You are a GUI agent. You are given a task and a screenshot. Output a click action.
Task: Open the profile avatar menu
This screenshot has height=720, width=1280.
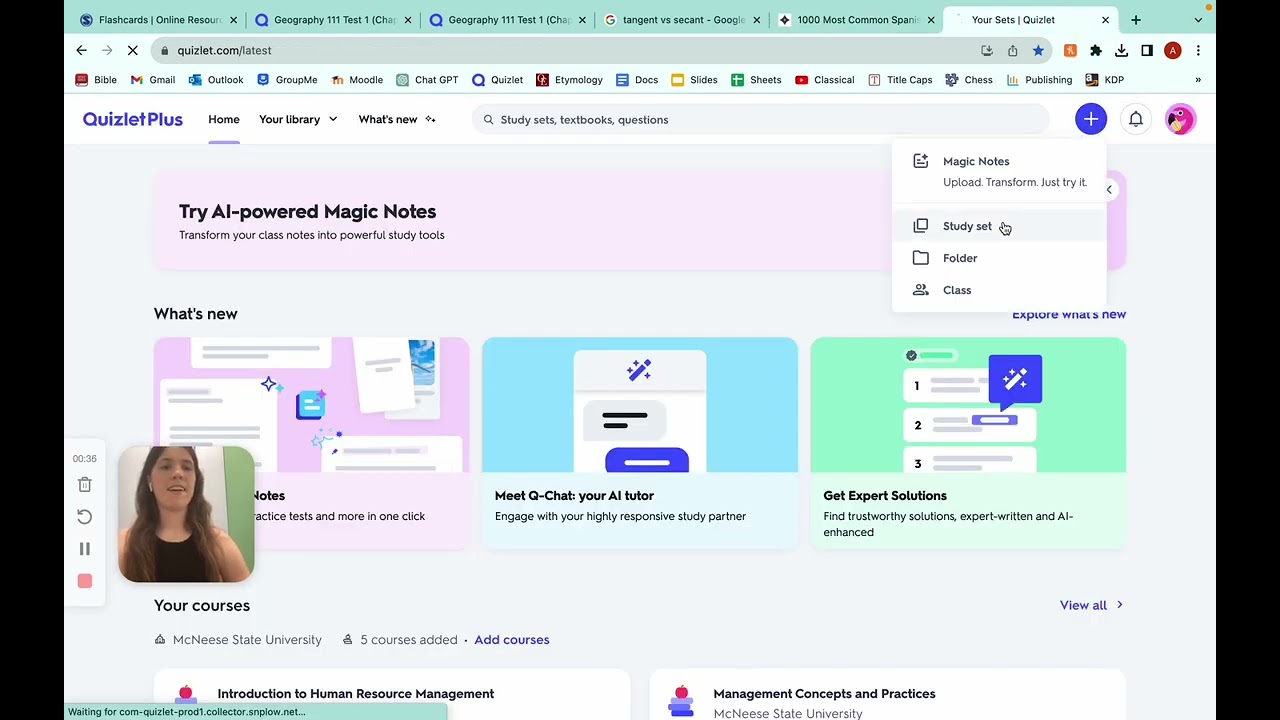[1180, 119]
